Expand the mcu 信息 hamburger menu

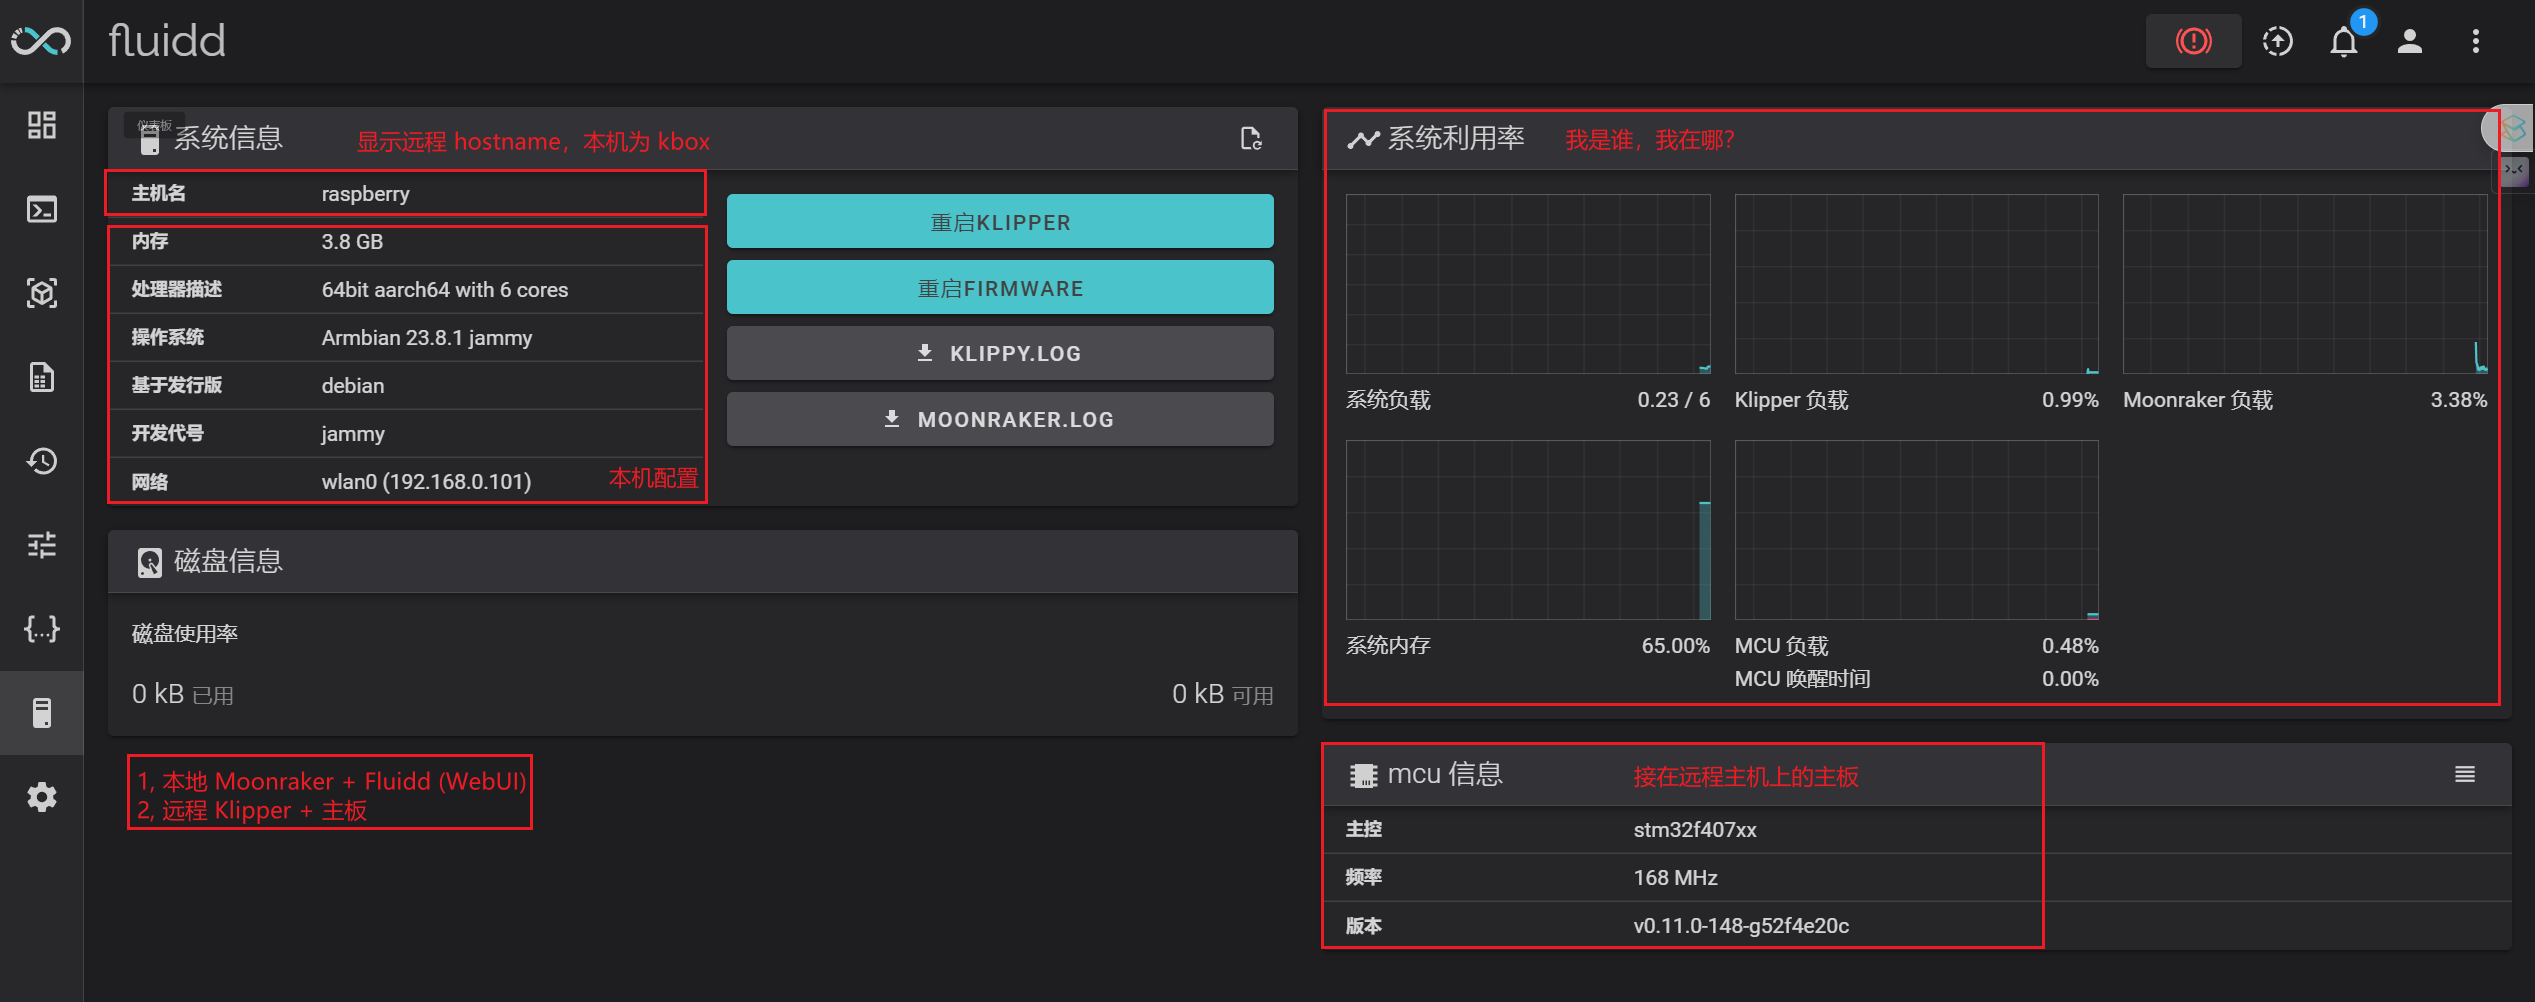point(2465,774)
